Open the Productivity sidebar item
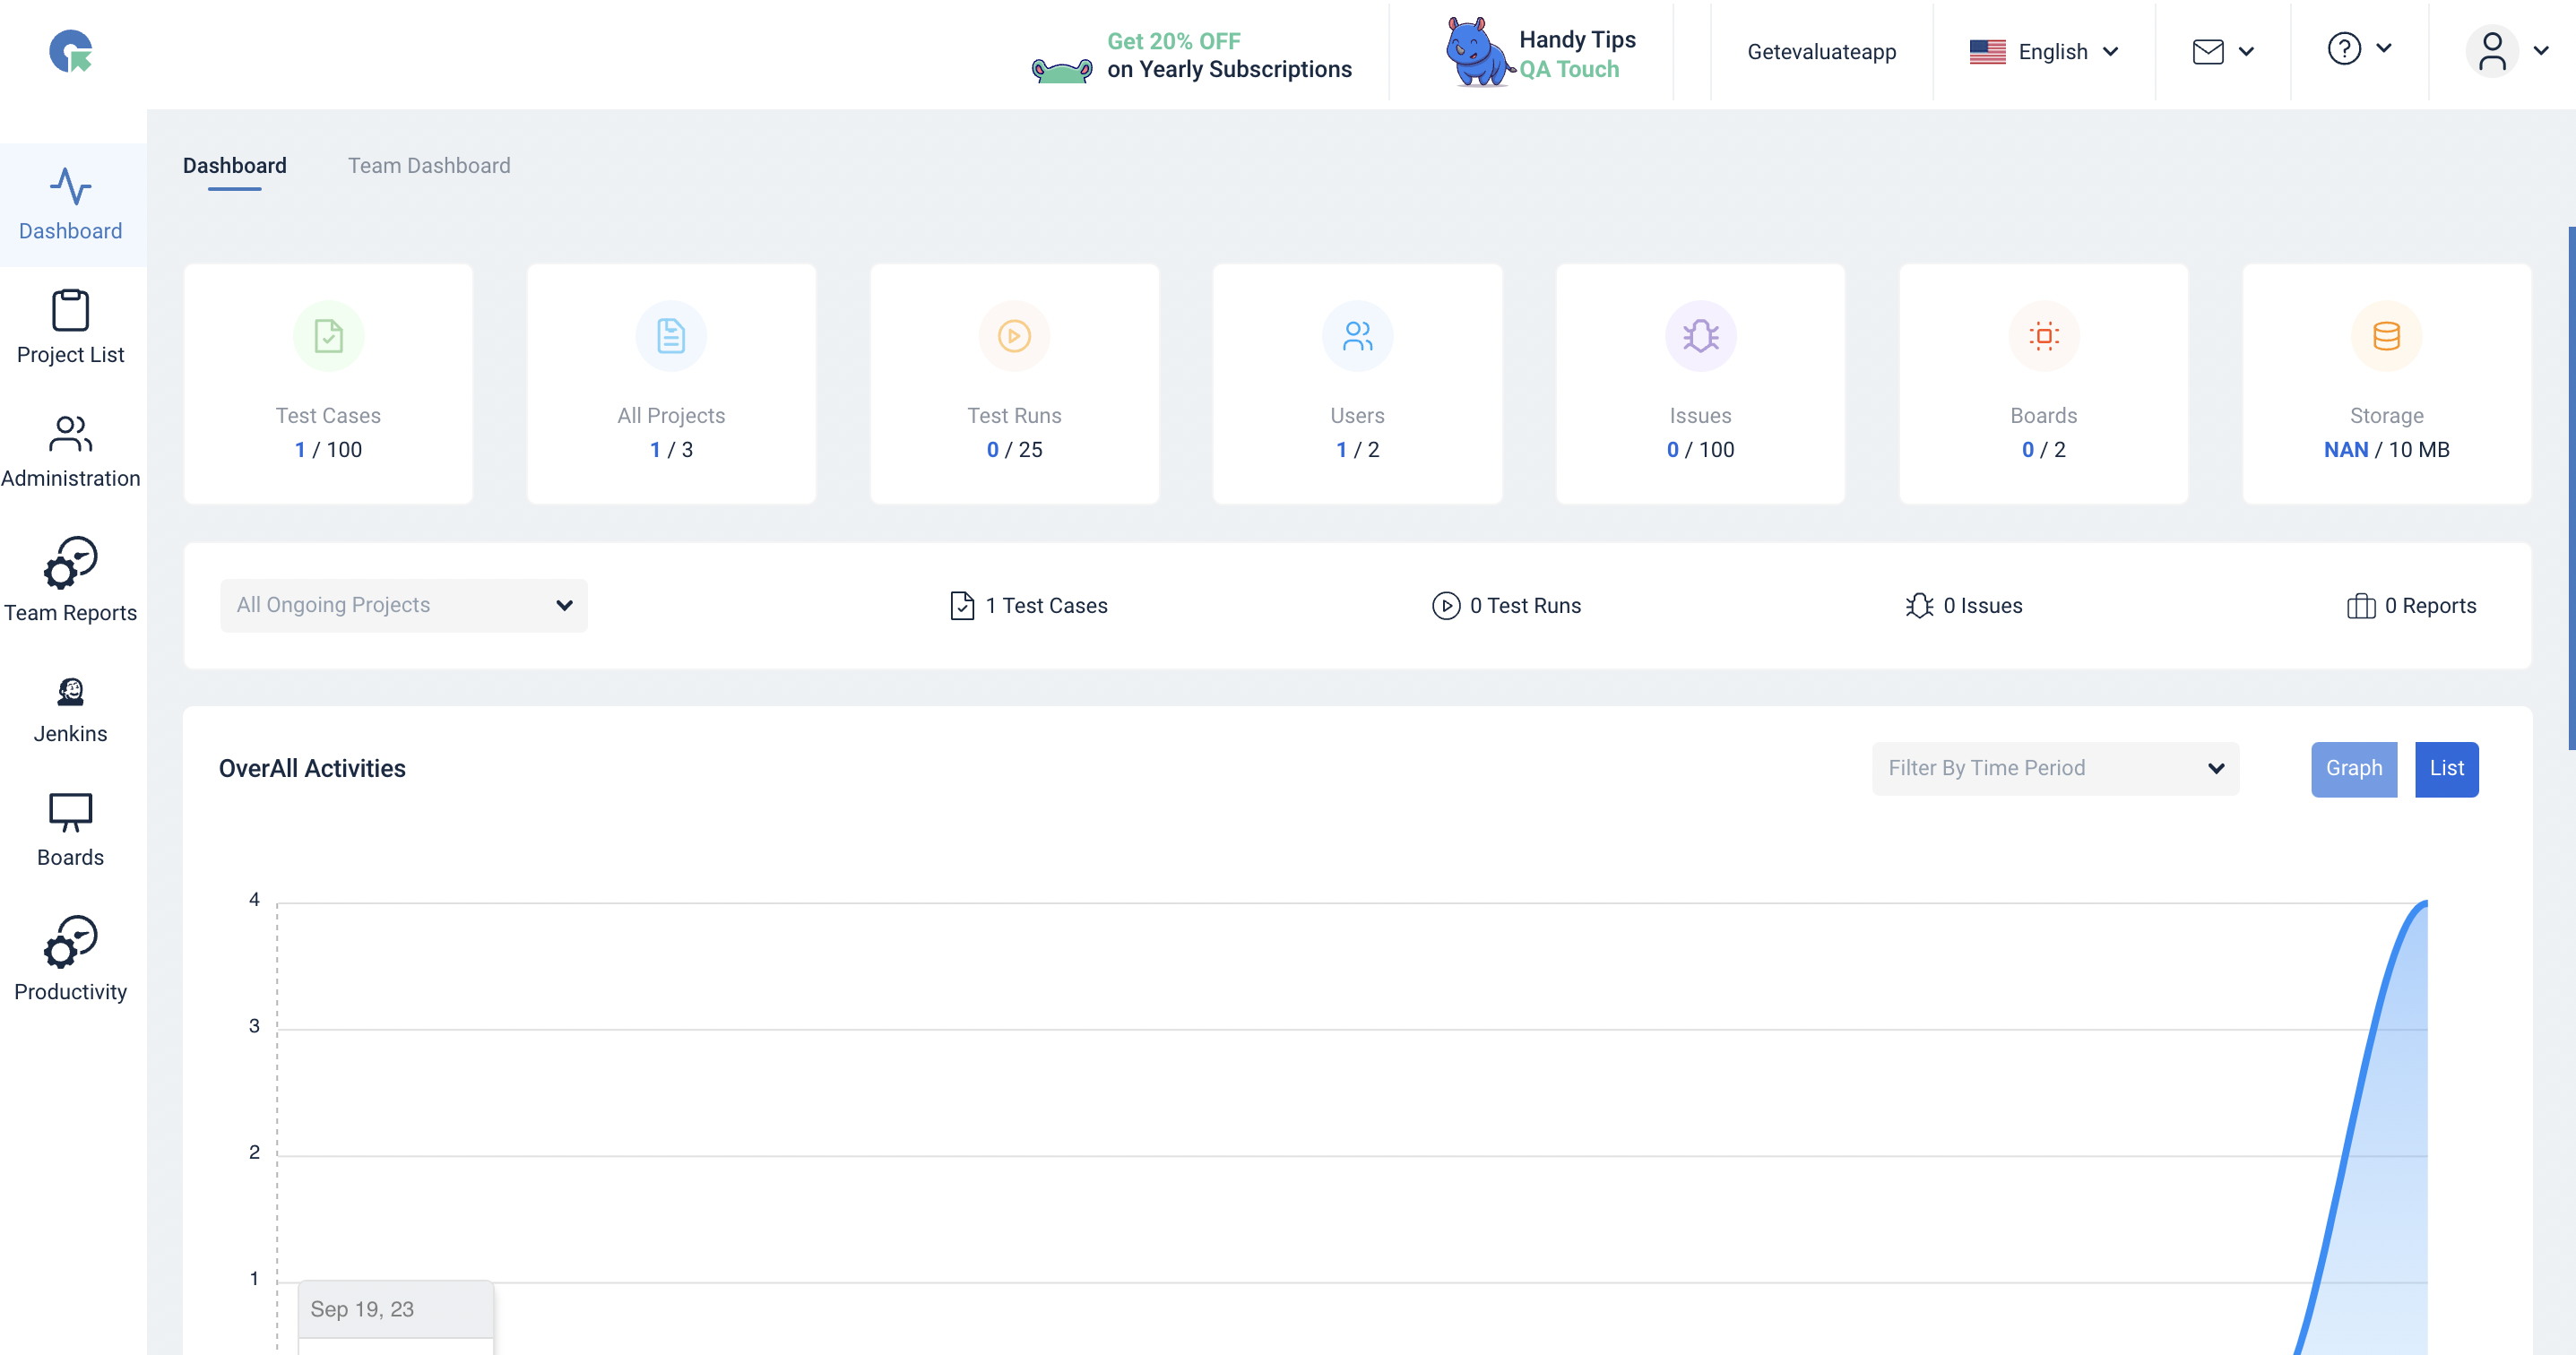The height and width of the screenshot is (1355, 2576). 70,959
